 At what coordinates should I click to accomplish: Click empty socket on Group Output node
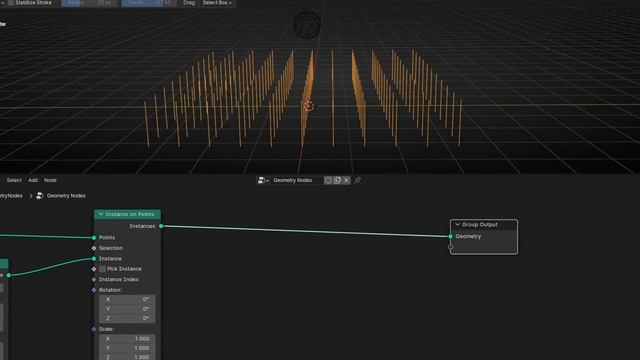451,247
